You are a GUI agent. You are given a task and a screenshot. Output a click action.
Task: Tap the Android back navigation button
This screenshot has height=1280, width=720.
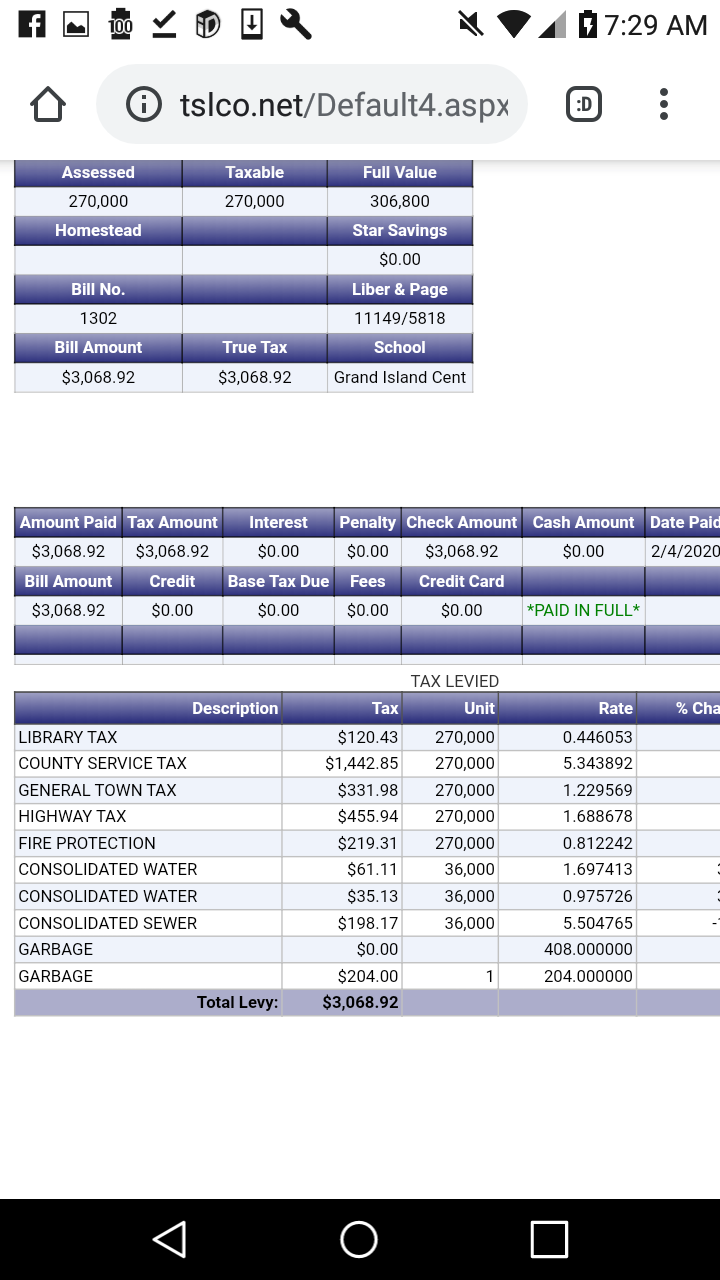[170, 1239]
